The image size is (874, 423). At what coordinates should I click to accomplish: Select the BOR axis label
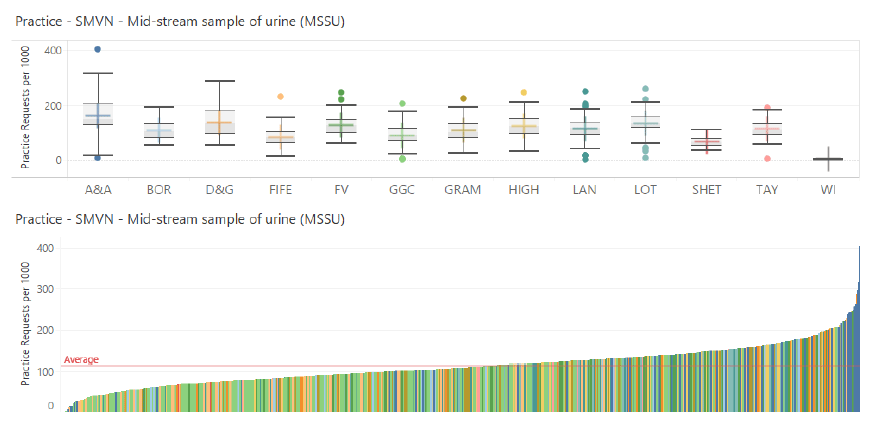159,190
